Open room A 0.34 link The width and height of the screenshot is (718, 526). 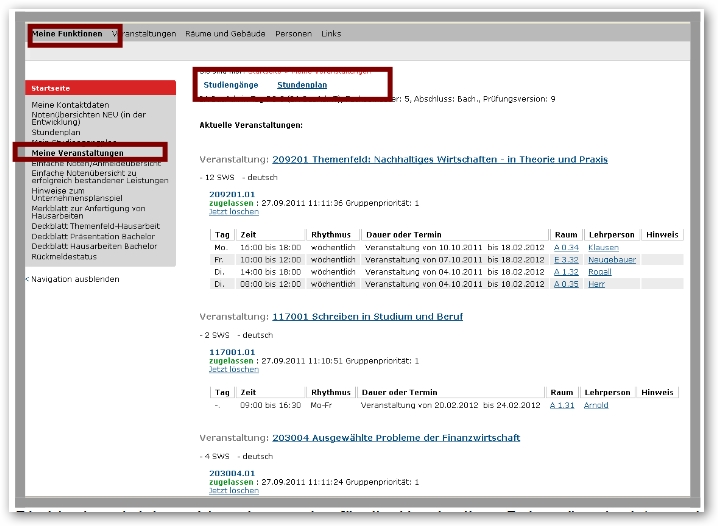(x=566, y=248)
